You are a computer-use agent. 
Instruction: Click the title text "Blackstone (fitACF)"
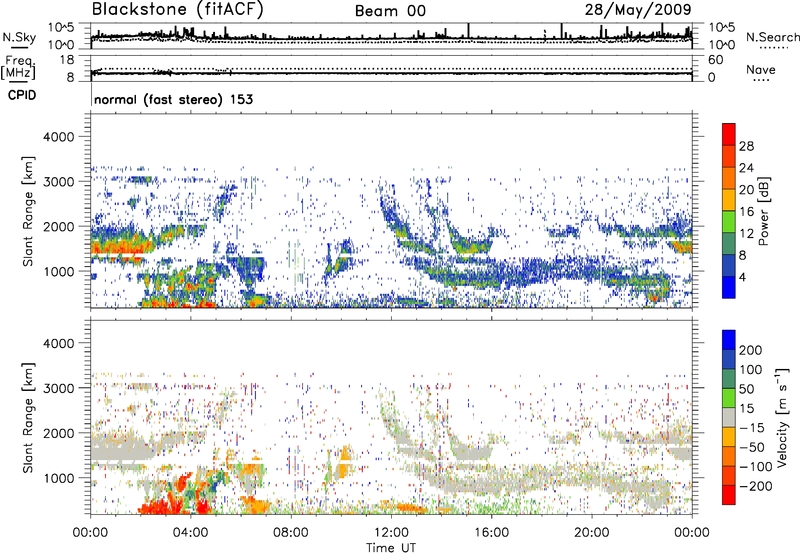point(178,10)
